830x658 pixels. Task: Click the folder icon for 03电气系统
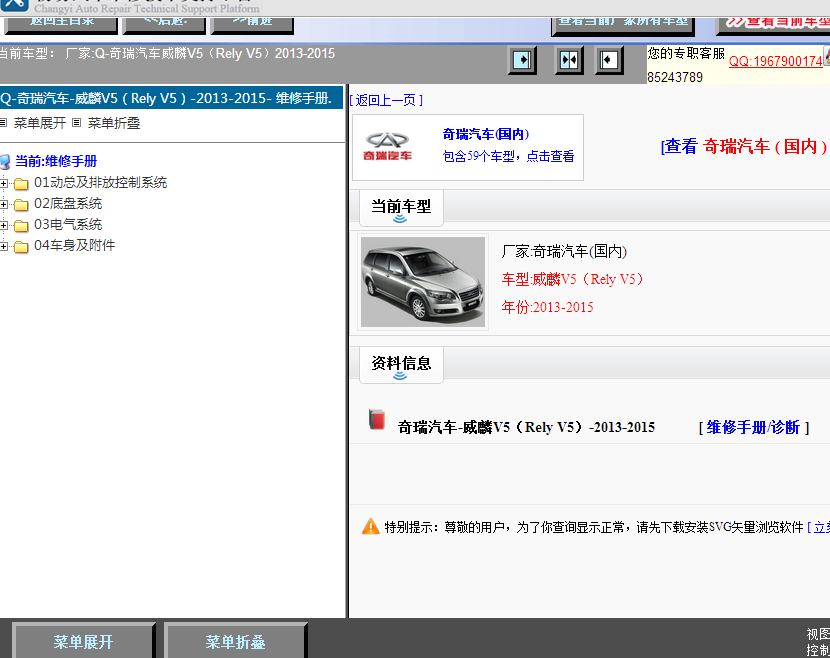coord(21,226)
